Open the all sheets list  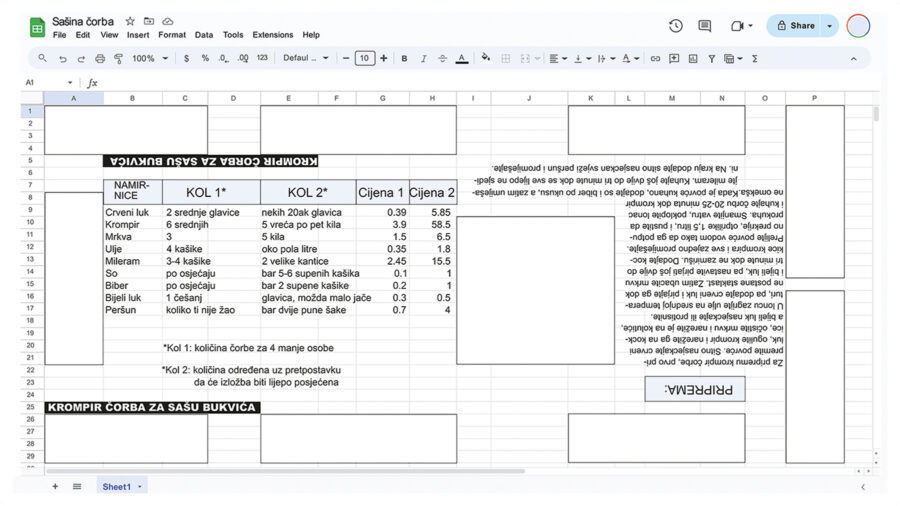[x=77, y=486]
